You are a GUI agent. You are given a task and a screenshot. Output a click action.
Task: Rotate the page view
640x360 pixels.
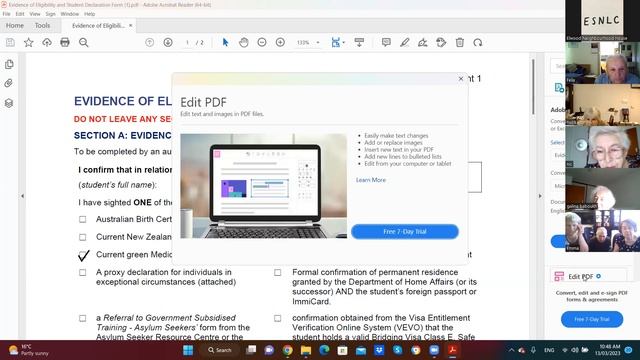tap(478, 42)
